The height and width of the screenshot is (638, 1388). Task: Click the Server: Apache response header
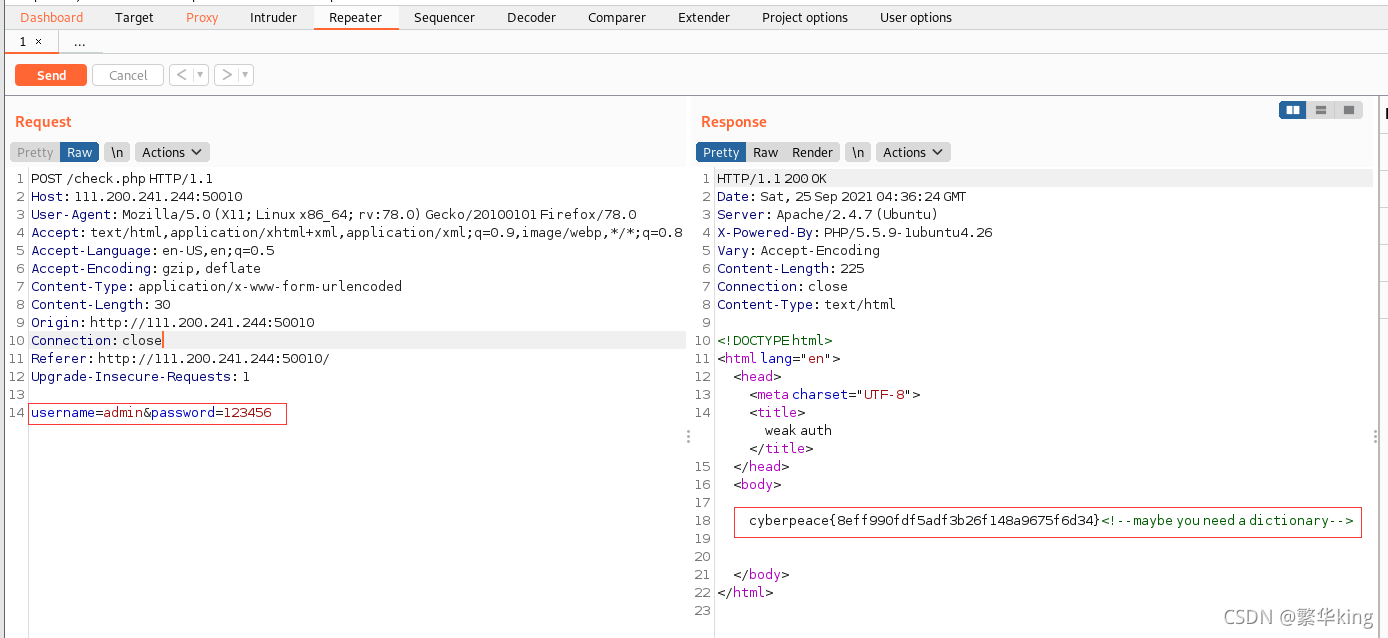click(x=827, y=214)
